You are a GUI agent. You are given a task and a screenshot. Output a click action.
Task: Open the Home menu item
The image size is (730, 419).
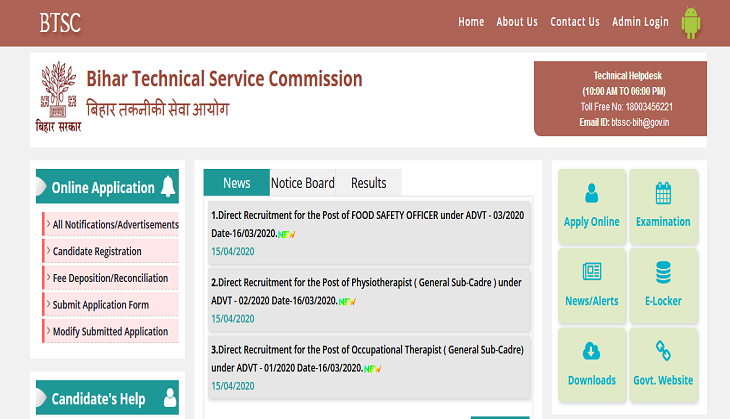pyautogui.click(x=471, y=22)
